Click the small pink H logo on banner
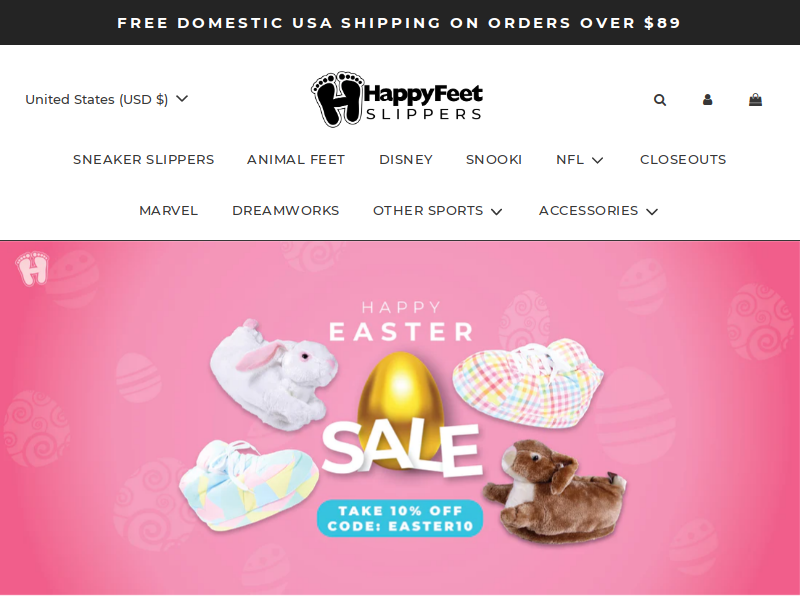The height and width of the screenshot is (600, 800). click(32, 268)
